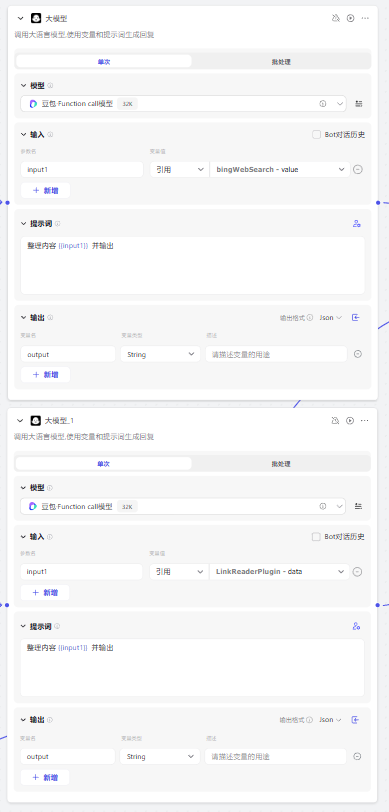The height and width of the screenshot is (812, 389).
Task: Show the model info icon in the 大模型_1 dropdown
Action: [322, 506]
